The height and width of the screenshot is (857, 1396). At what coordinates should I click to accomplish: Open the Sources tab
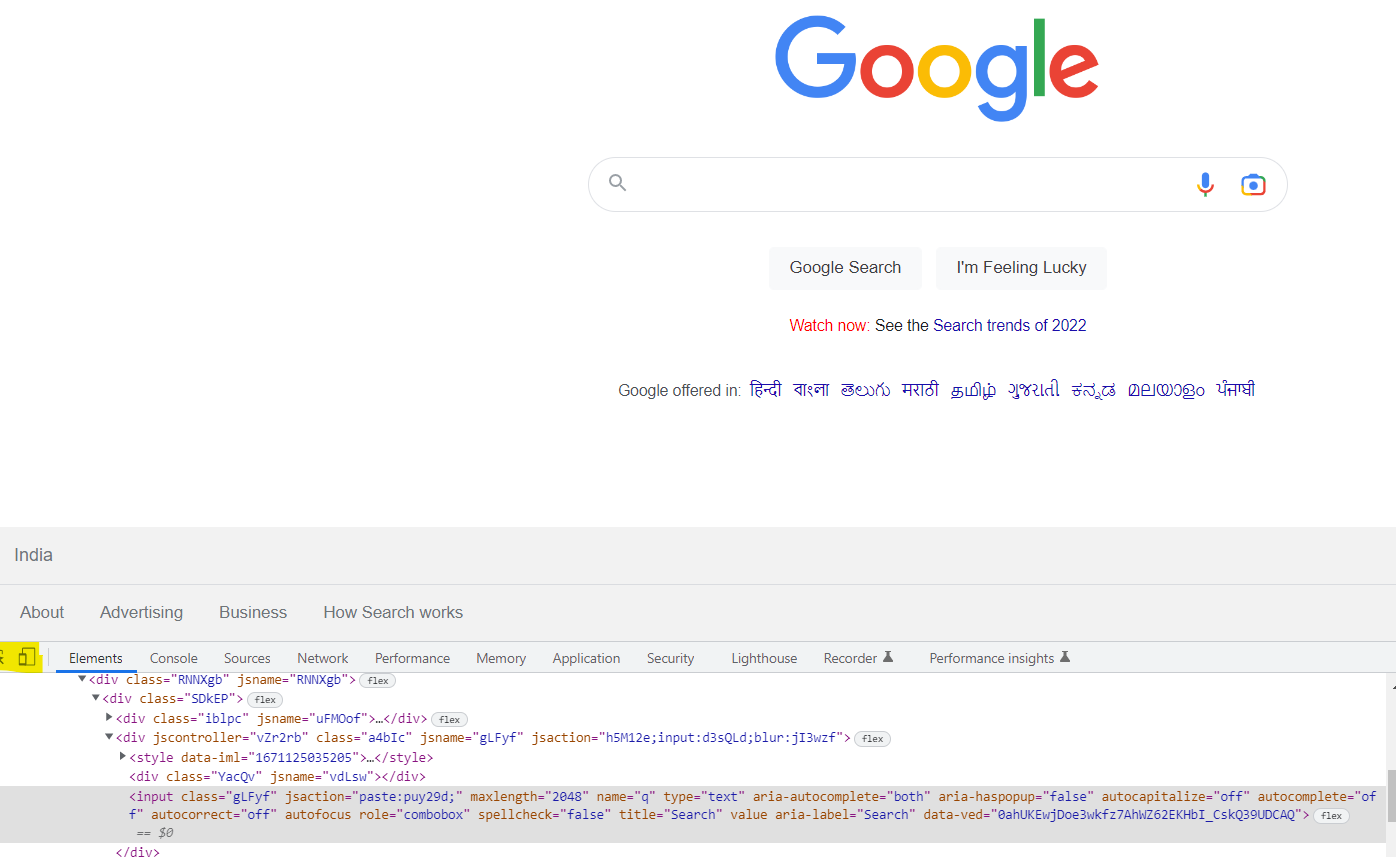pos(247,658)
